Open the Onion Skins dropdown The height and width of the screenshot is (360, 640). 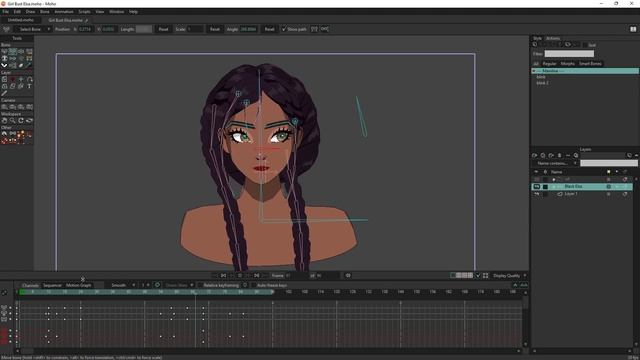(x=180, y=285)
